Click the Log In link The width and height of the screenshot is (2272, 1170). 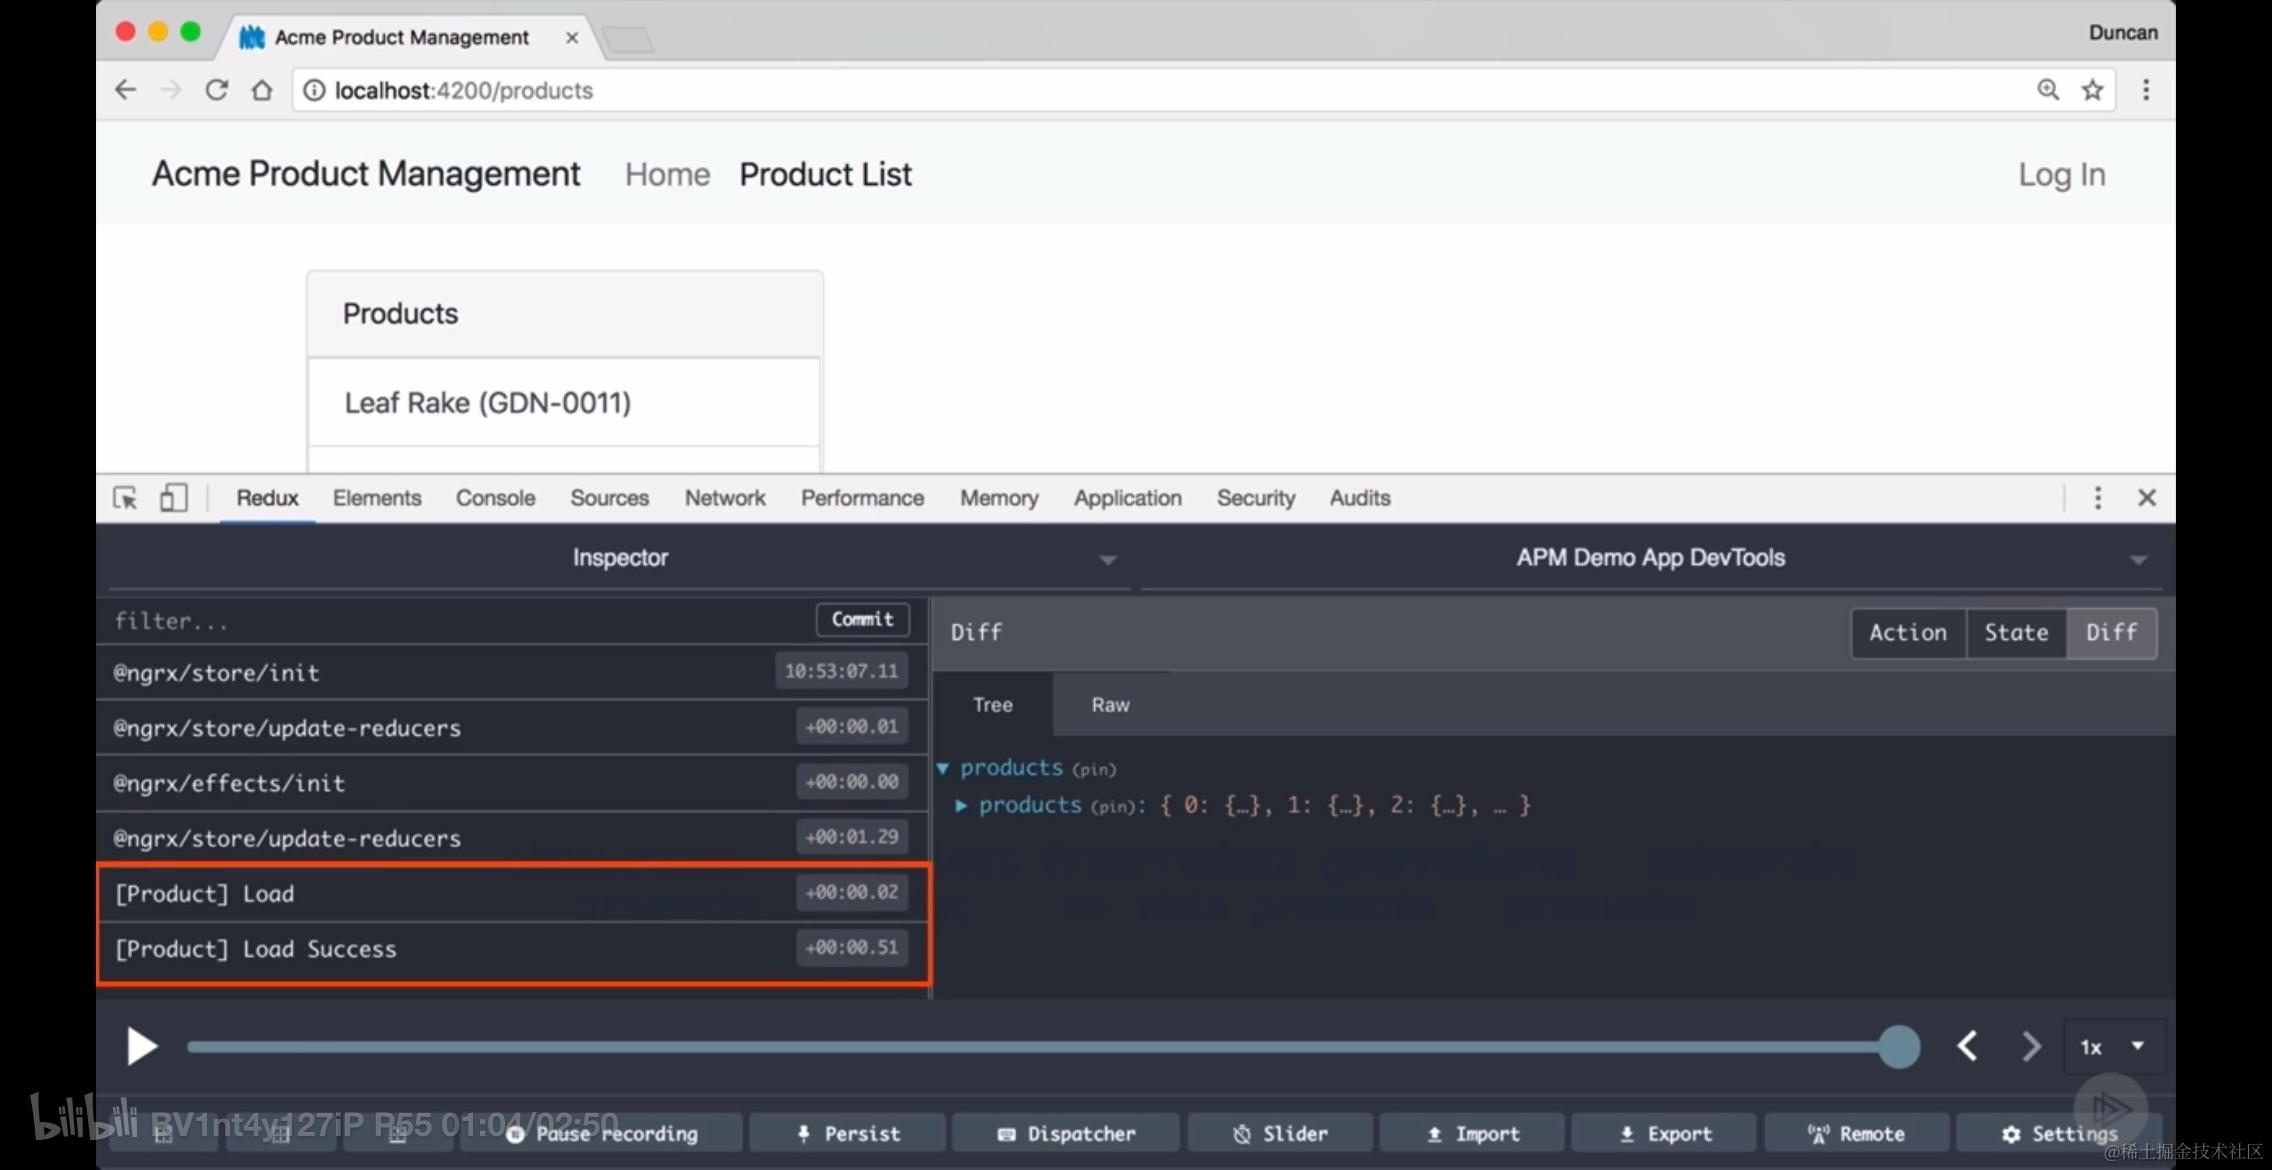coord(2061,175)
